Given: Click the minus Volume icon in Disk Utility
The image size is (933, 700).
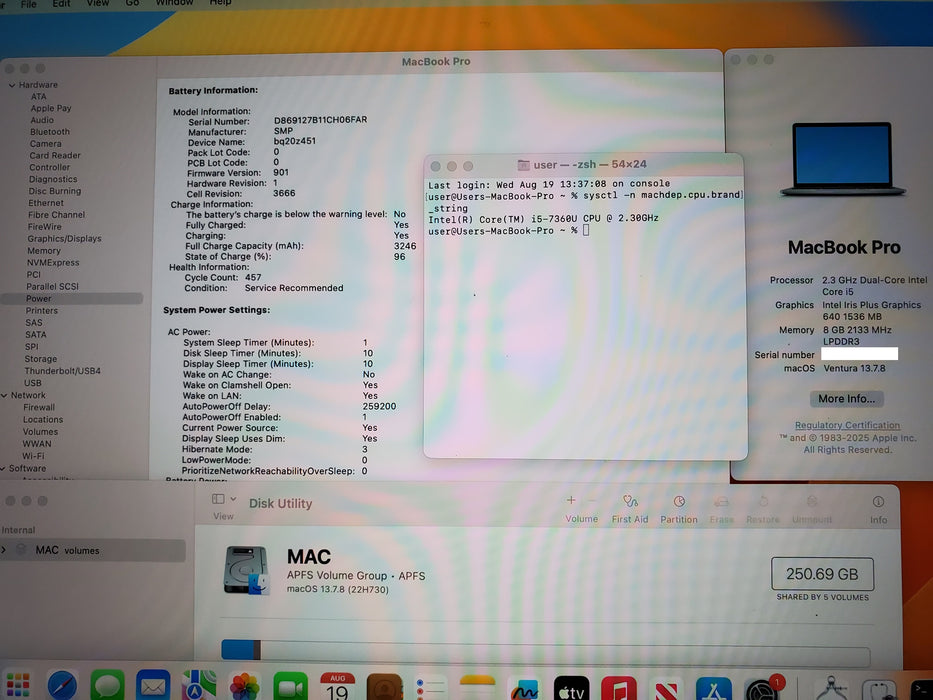Looking at the screenshot, I should point(592,501).
